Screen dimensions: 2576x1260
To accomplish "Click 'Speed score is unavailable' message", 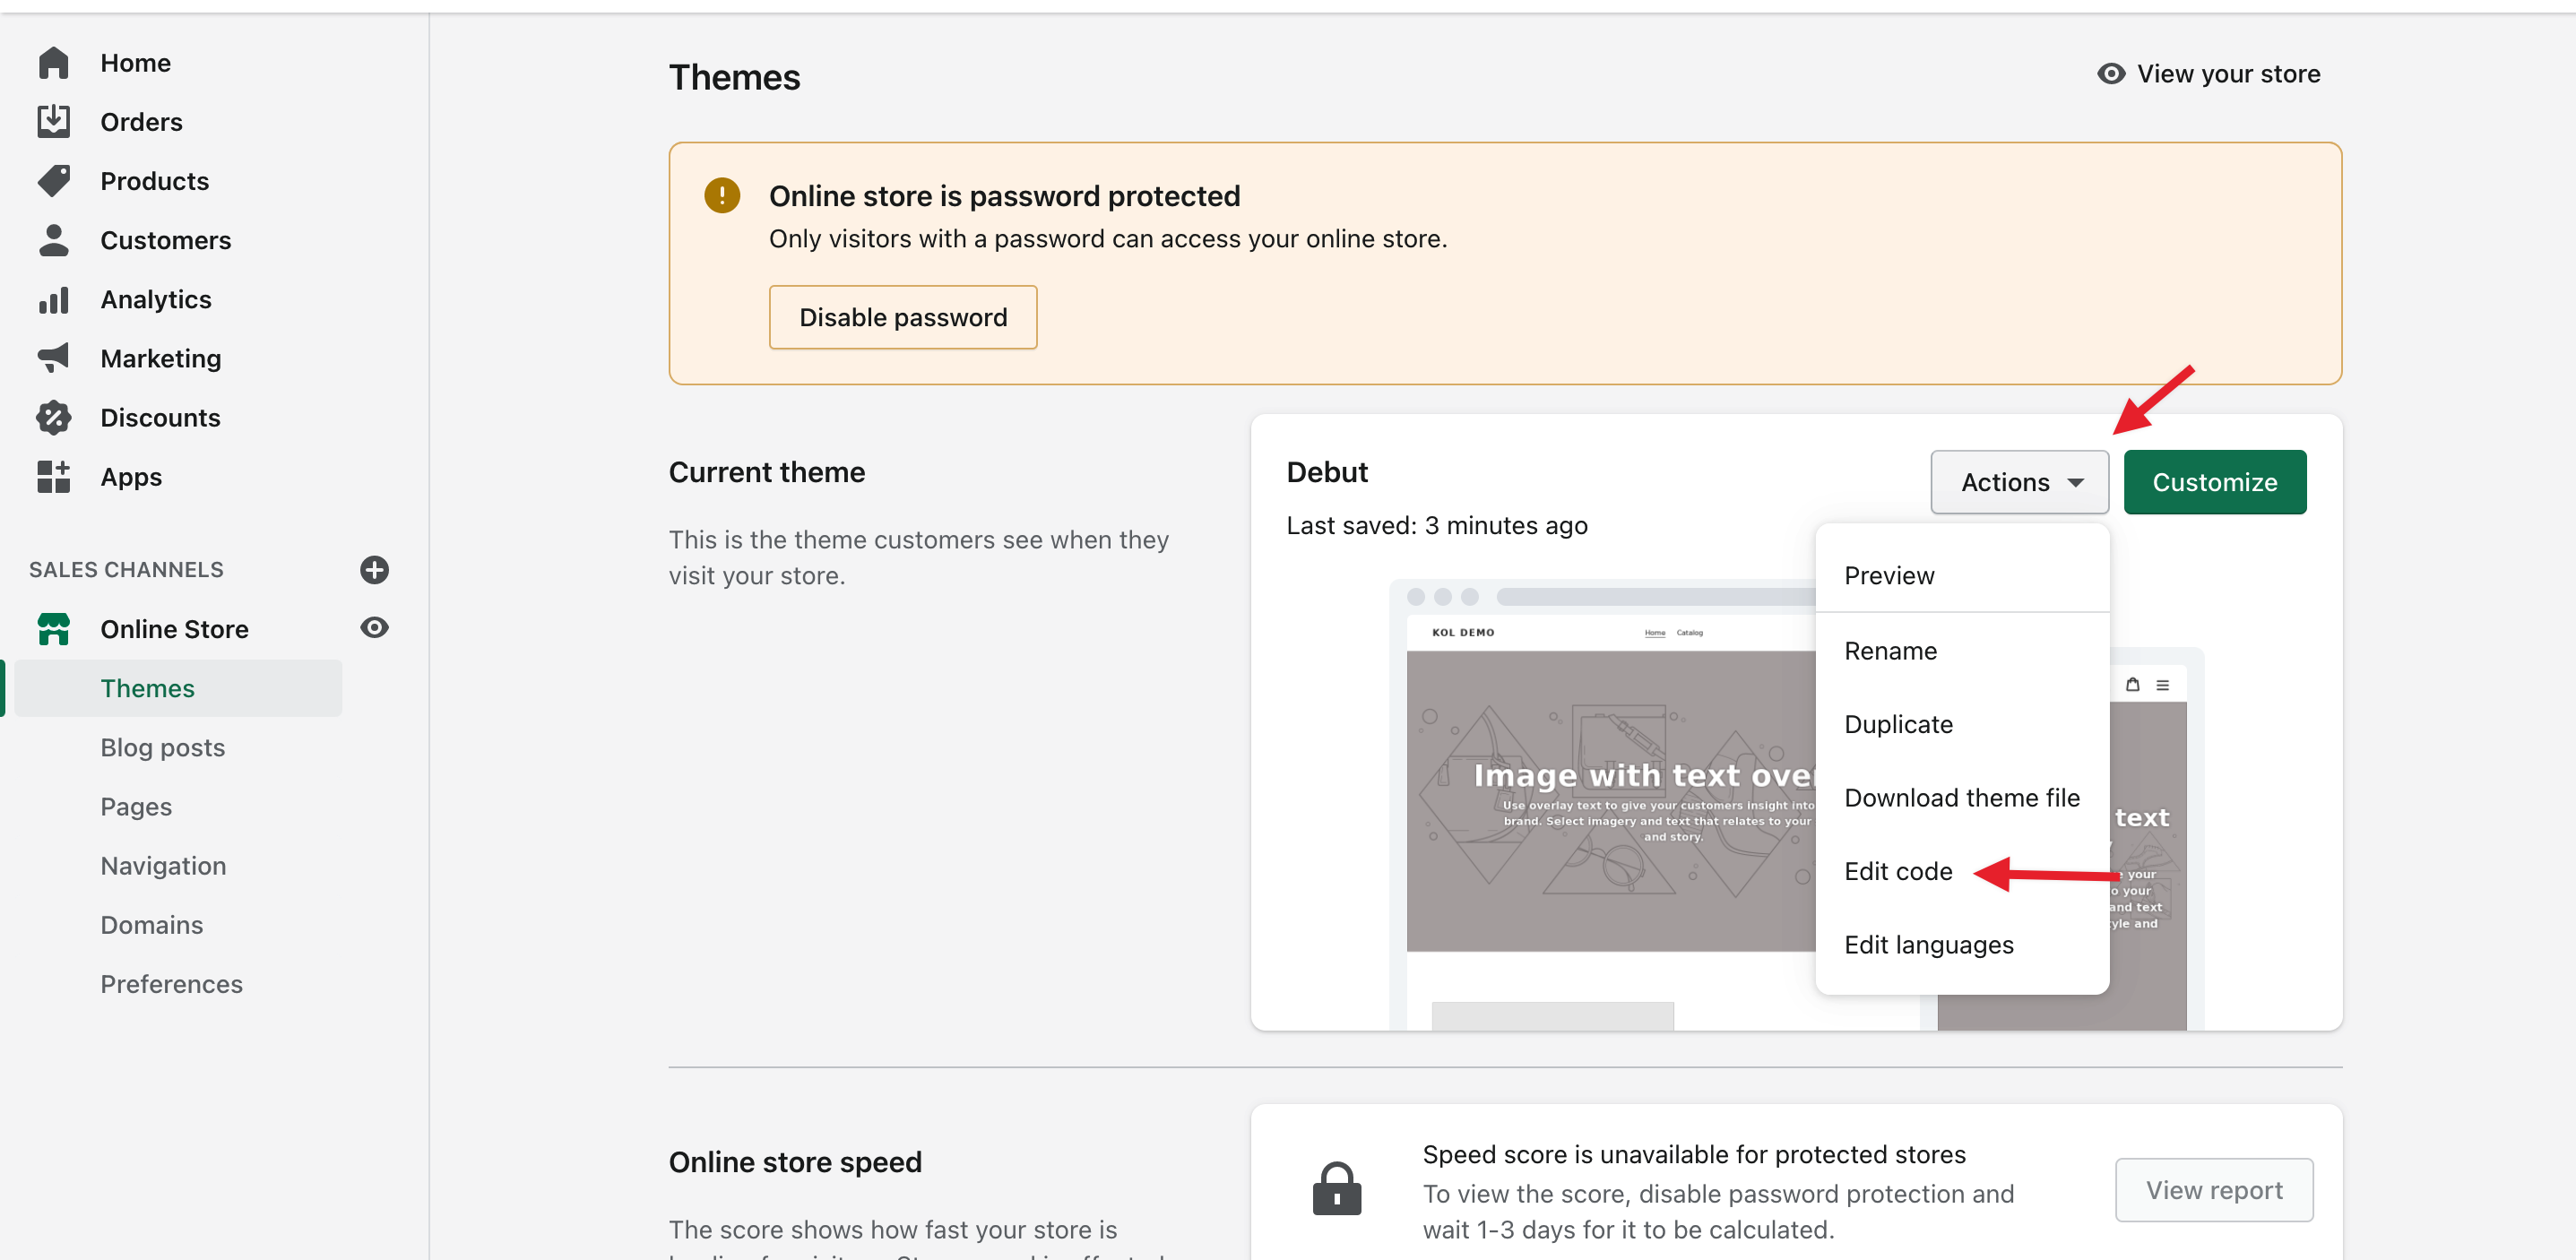I will point(1694,1154).
